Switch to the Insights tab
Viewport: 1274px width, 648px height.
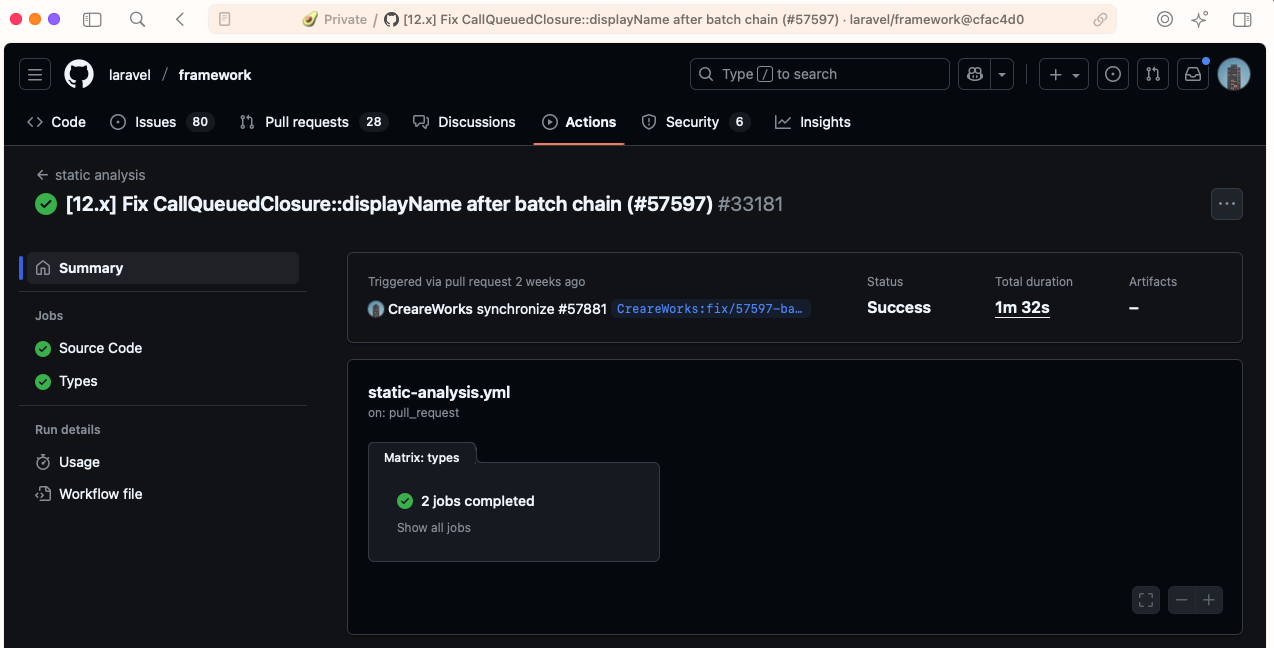[813, 122]
